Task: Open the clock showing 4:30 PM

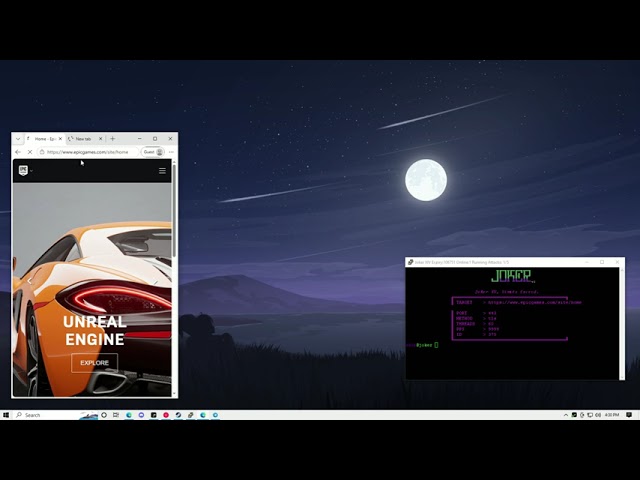Action: [611, 415]
